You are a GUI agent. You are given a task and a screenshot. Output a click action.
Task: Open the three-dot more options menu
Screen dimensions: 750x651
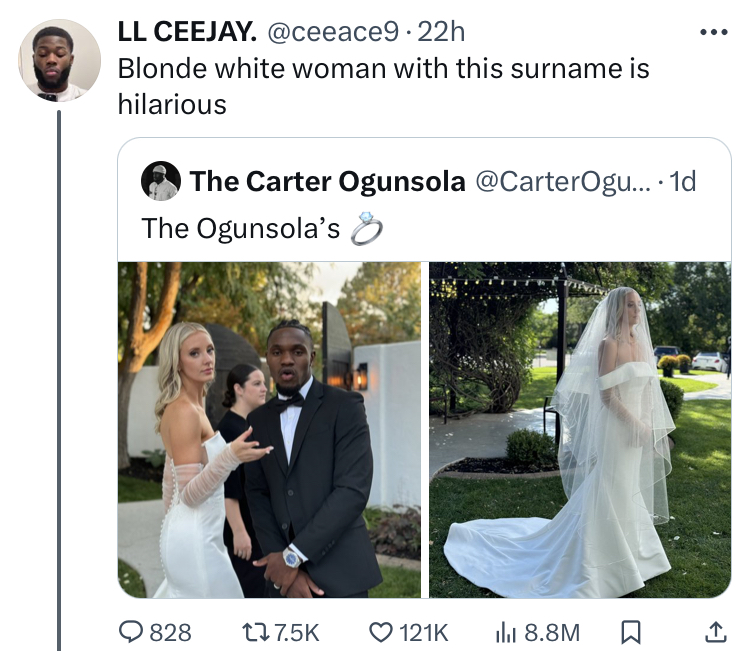(714, 32)
